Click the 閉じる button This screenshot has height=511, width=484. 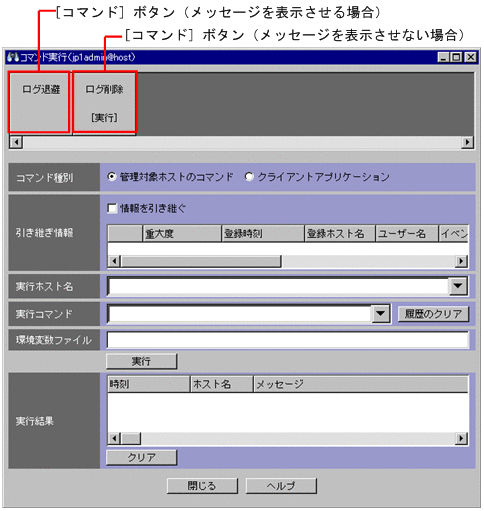pos(202,486)
